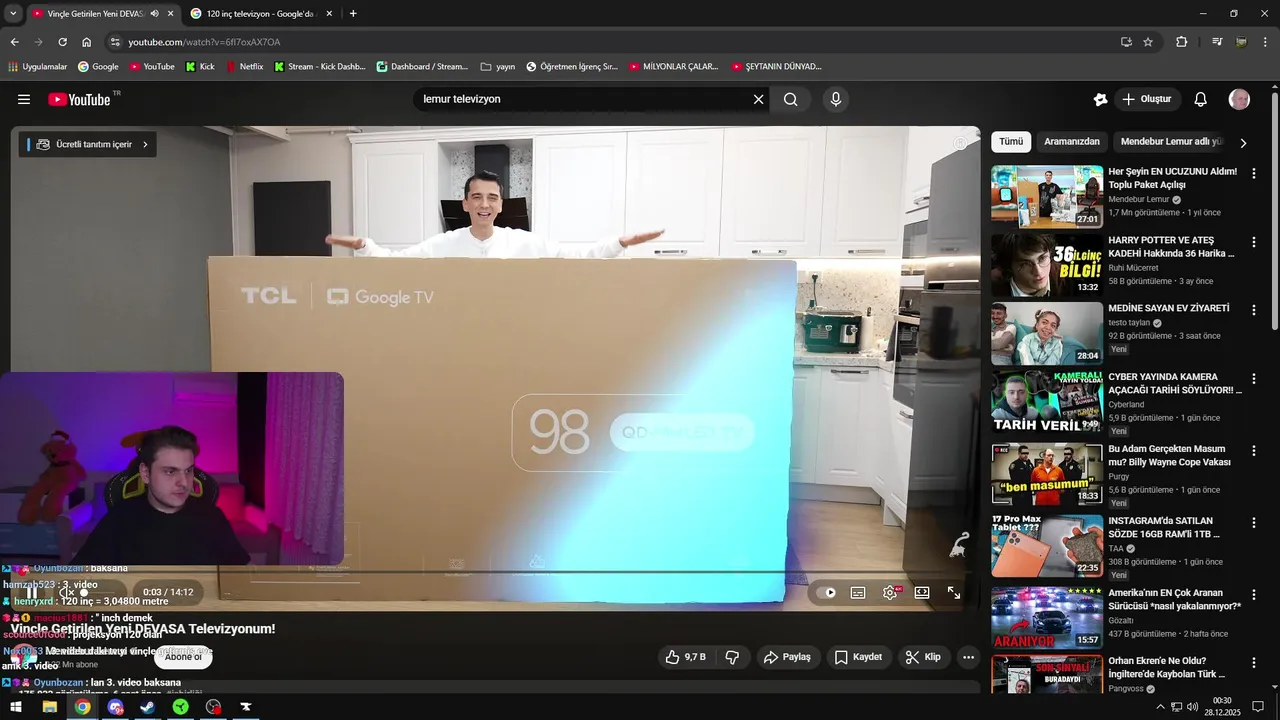The image size is (1280, 720).
Task: Create a clip with Klip button
Action: [x=923, y=657]
